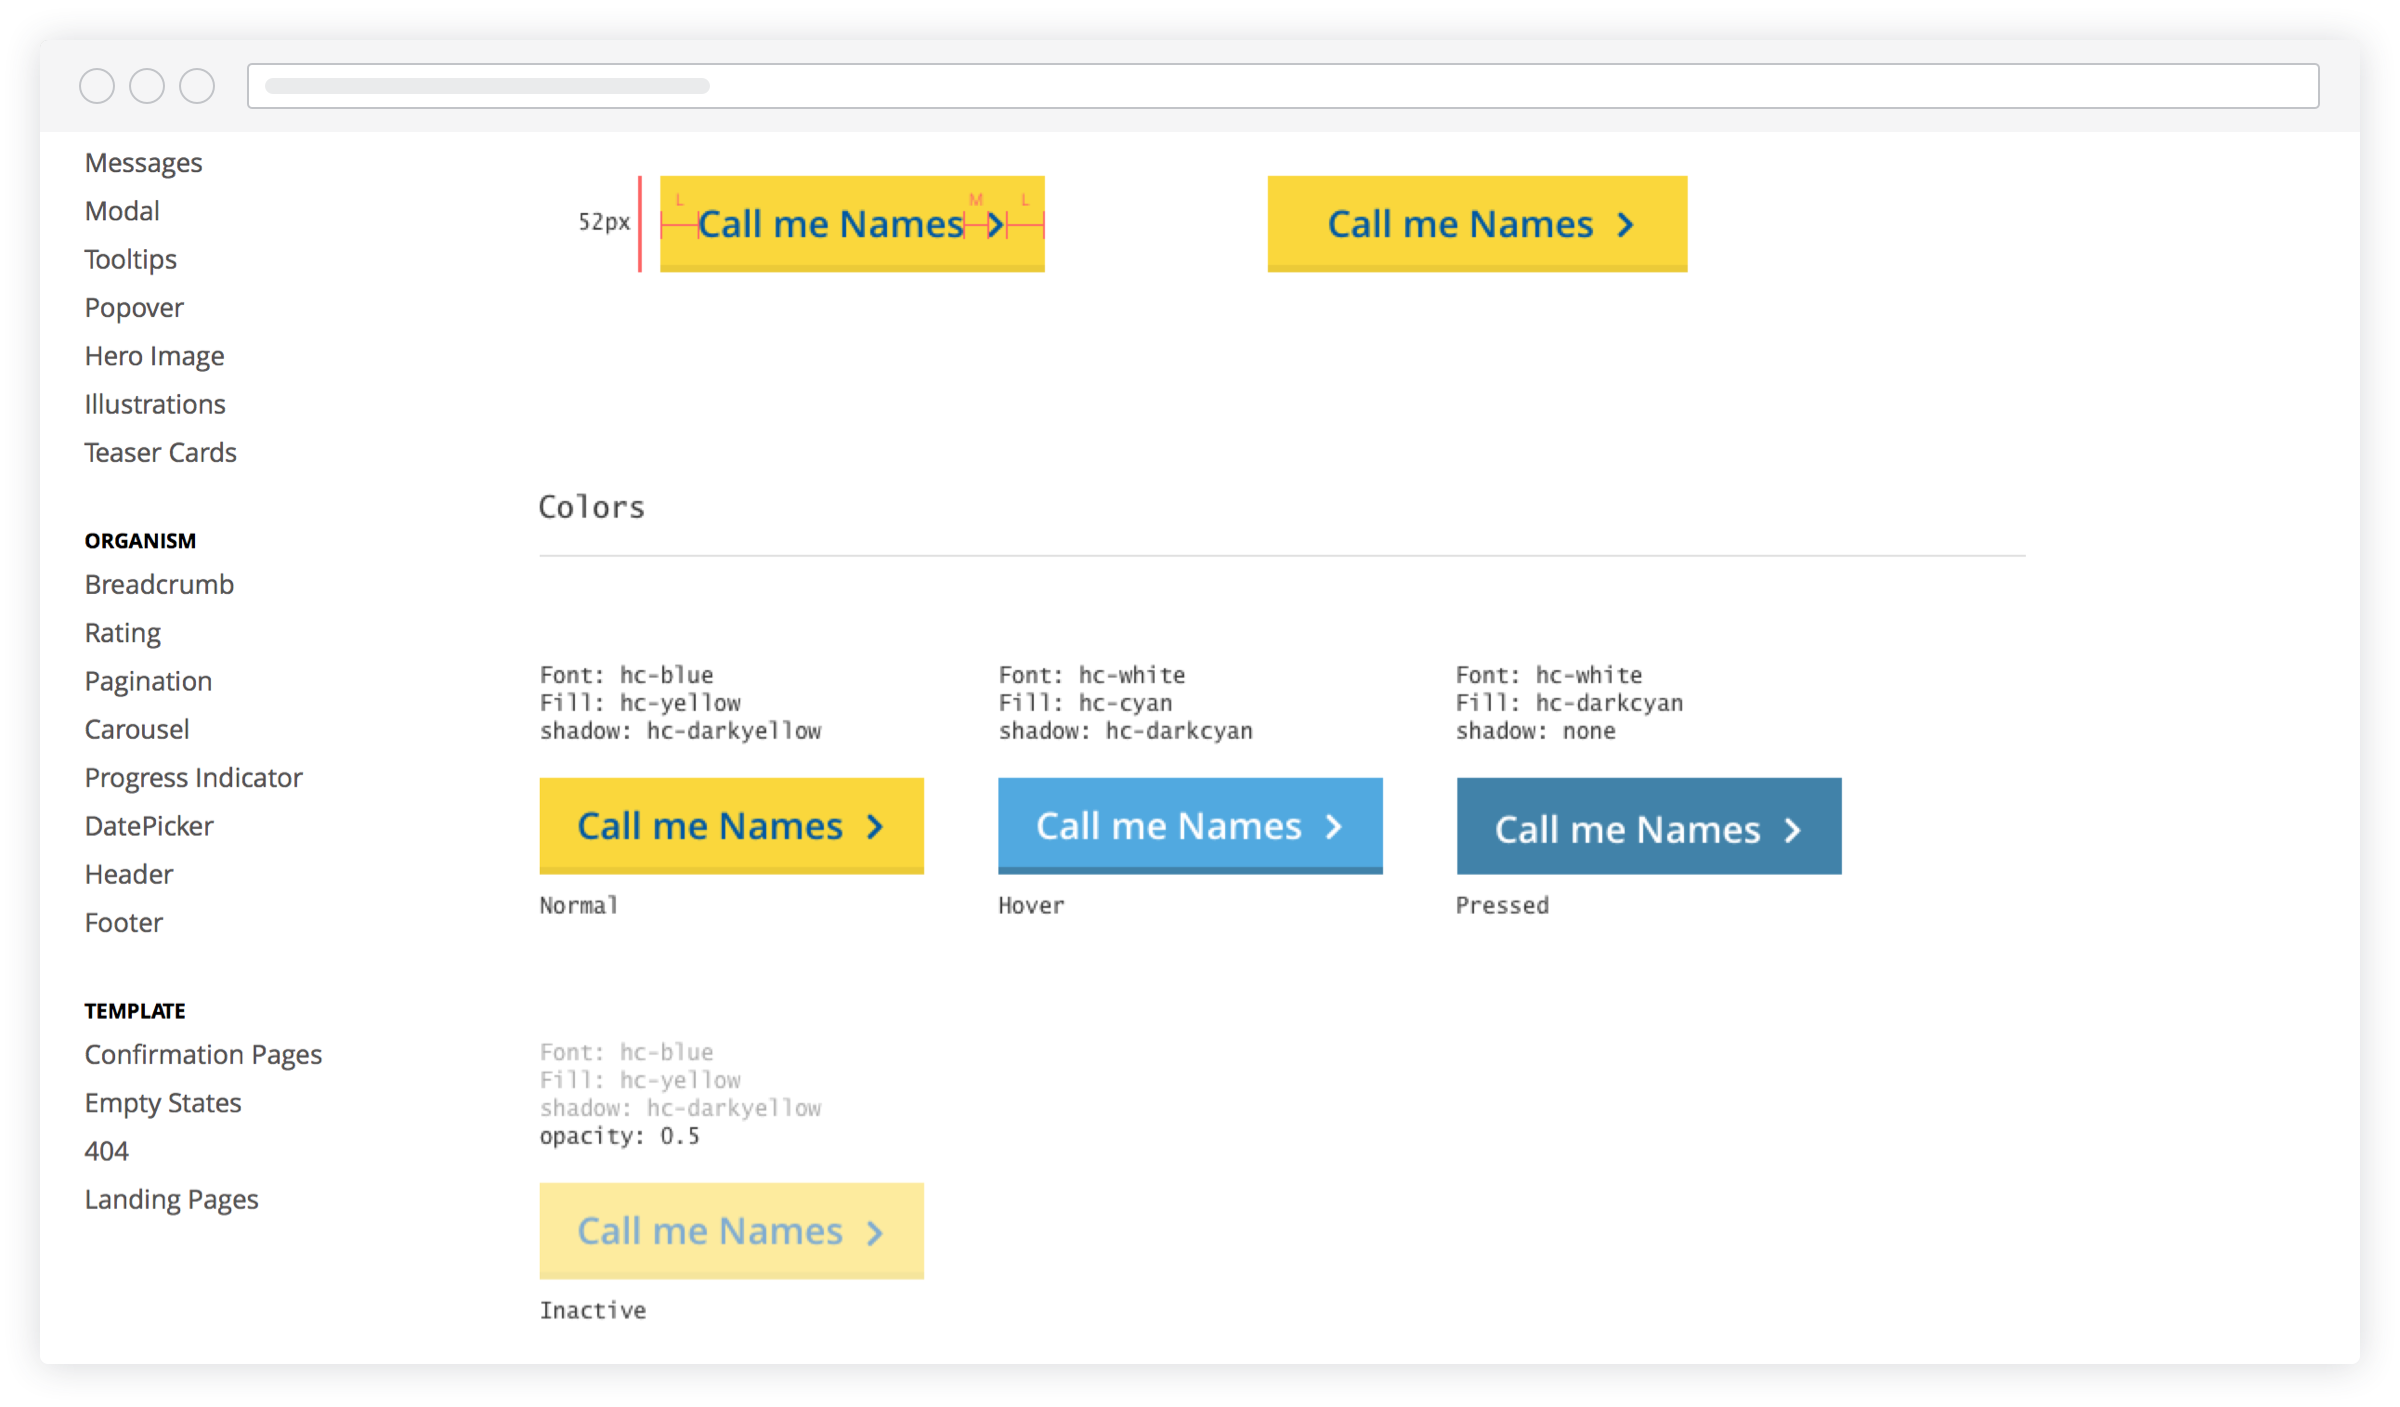Screen dimensions: 2400x1407
Task: Open the Carousel section in sidebar
Action: 137,729
